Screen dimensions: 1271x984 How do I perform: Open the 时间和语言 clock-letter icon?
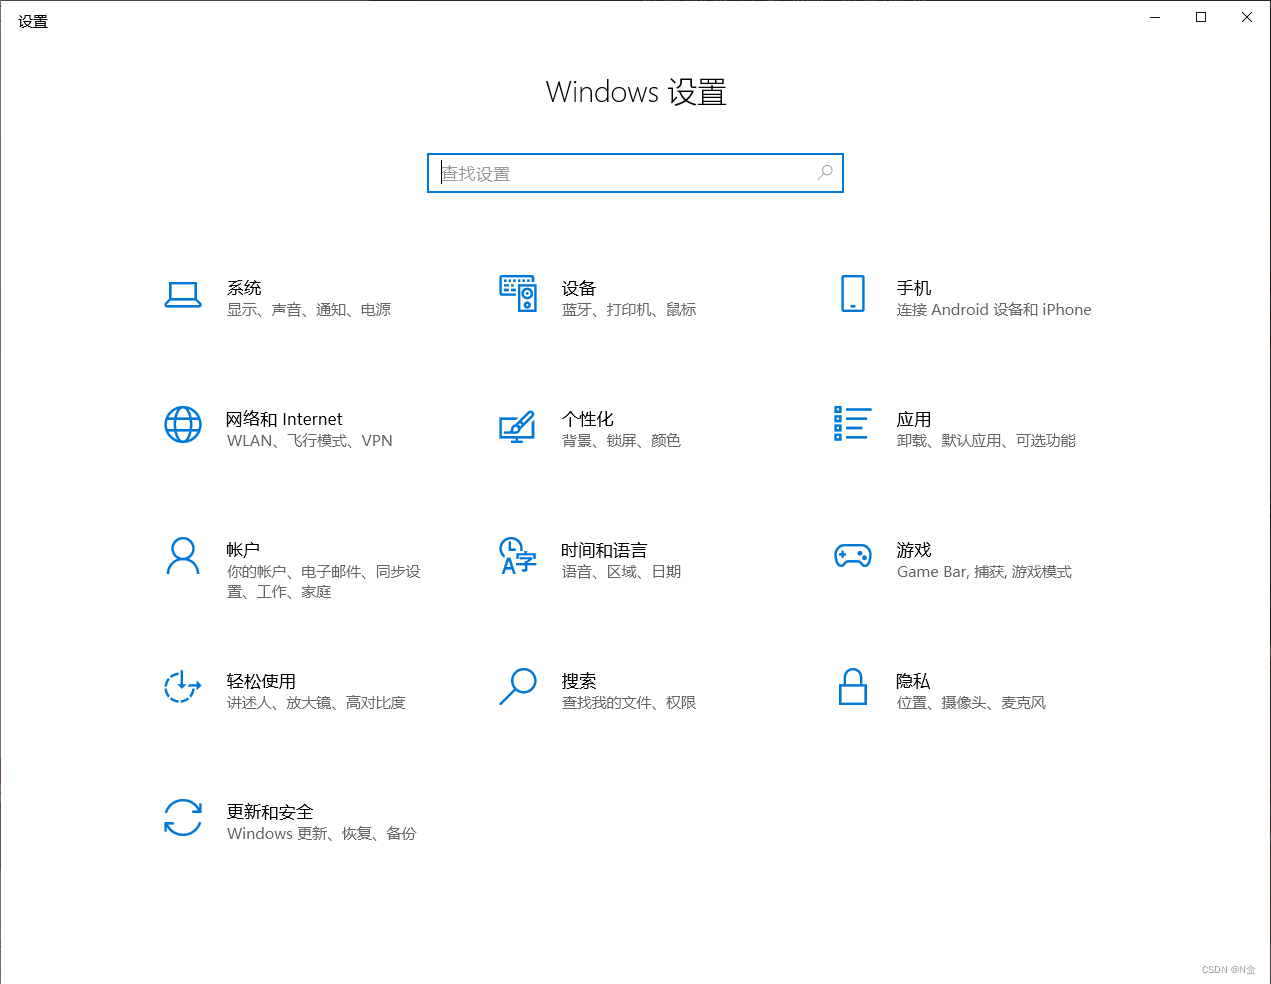[518, 556]
